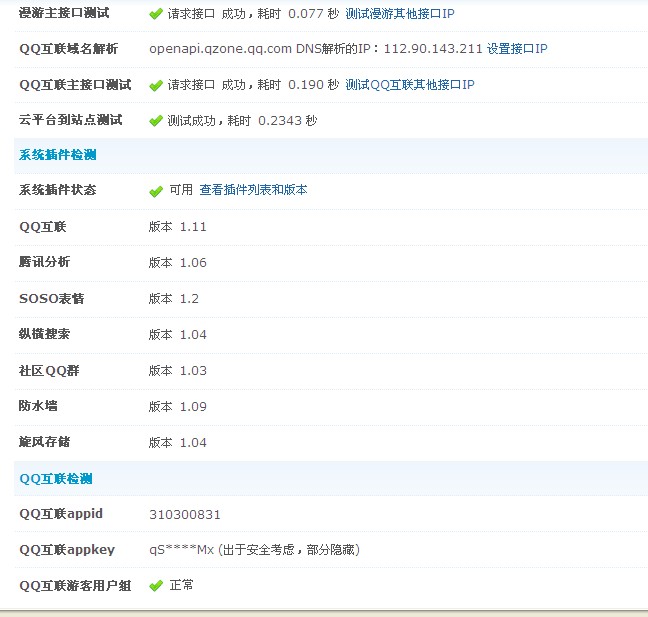Click green check icon in 漫游主接口测试 row
Screen dimensions: 648x617
156,14
